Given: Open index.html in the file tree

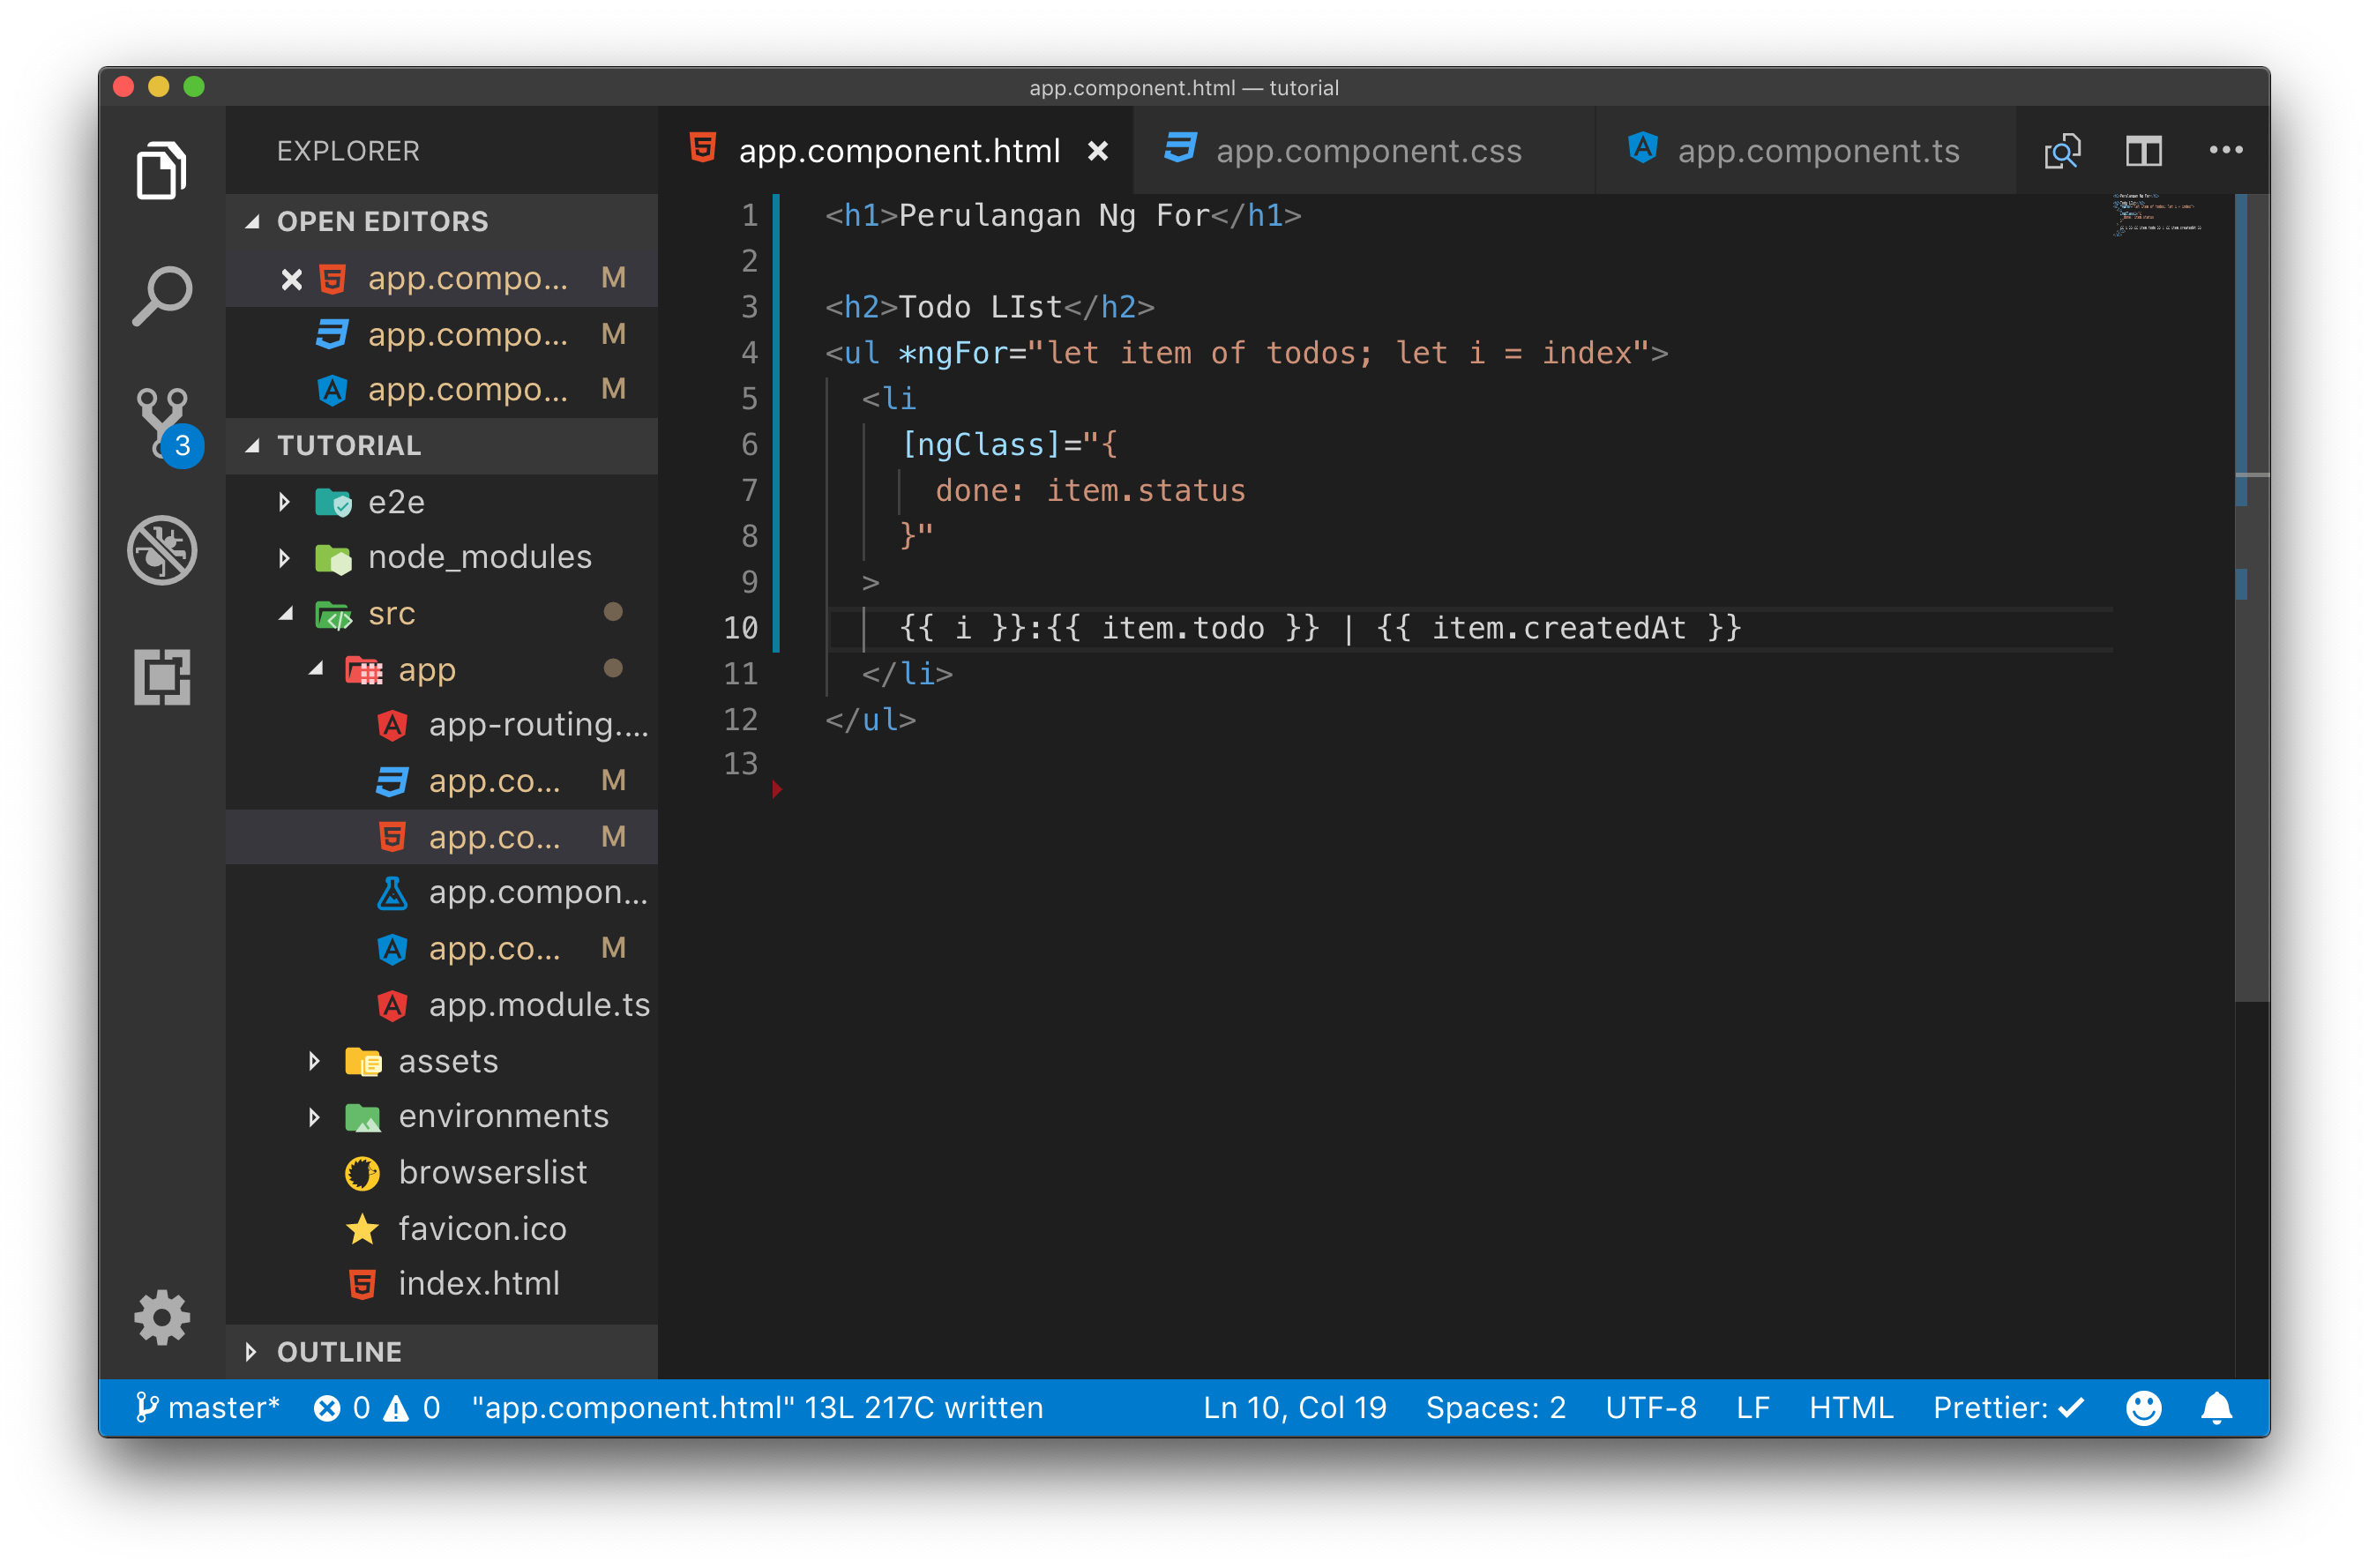Looking at the screenshot, I should coord(442,1283).
